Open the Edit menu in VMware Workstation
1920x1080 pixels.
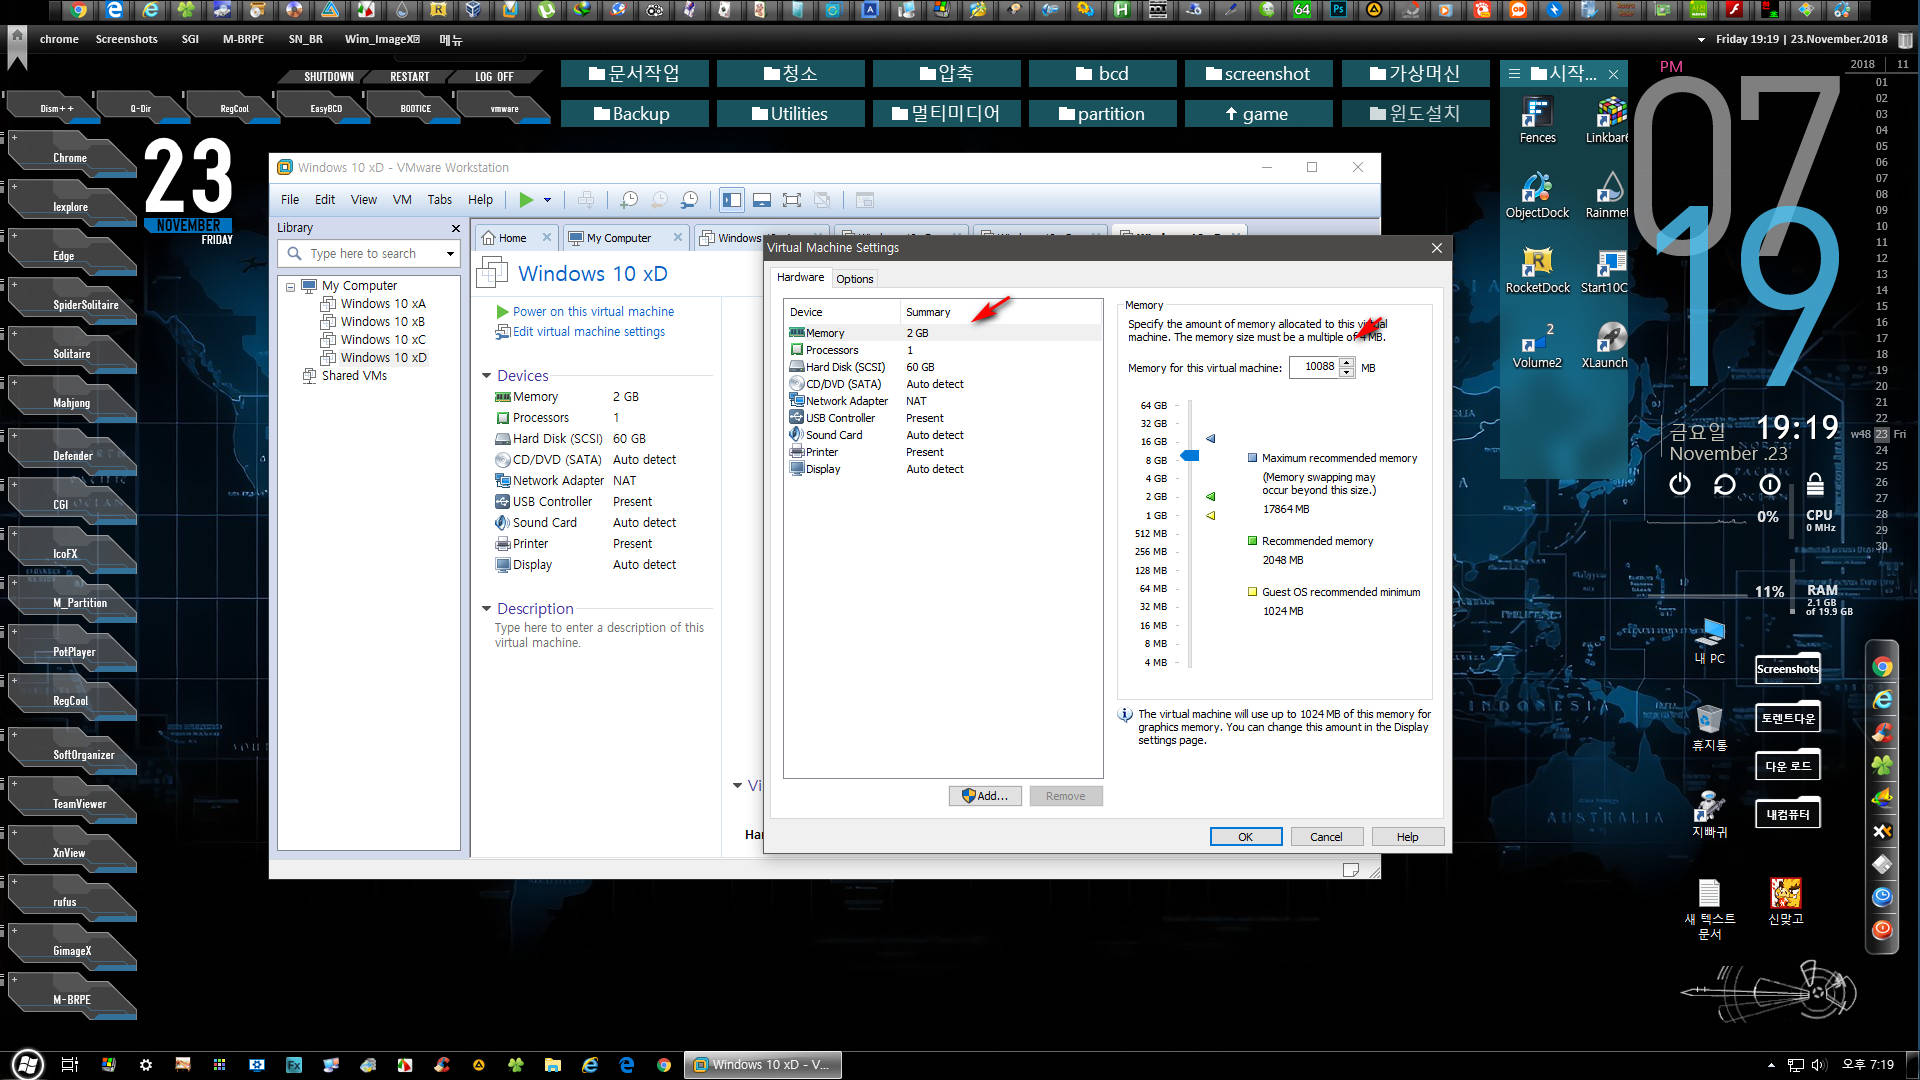click(325, 200)
